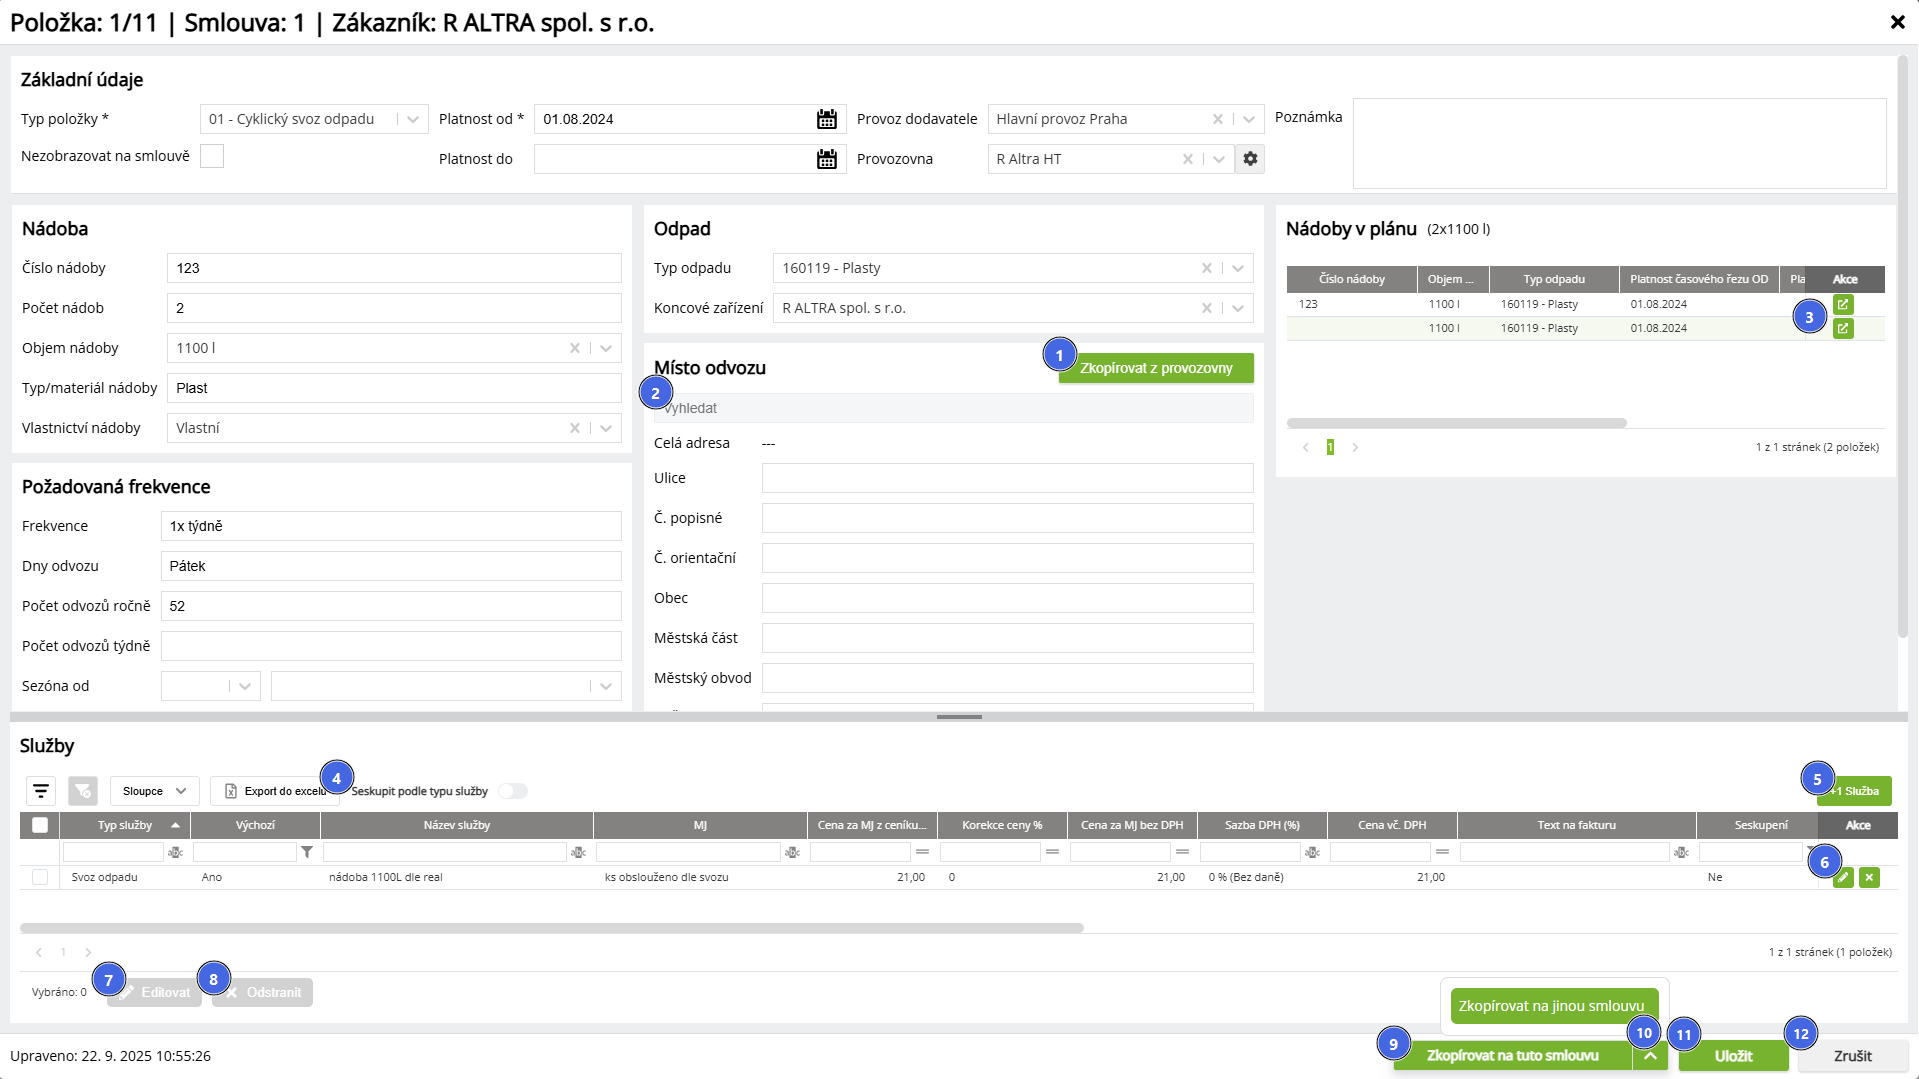Open the action icon of the unnumbered 1100 l plan row
Screen dimensions: 1919x1079
(x=1843, y=328)
